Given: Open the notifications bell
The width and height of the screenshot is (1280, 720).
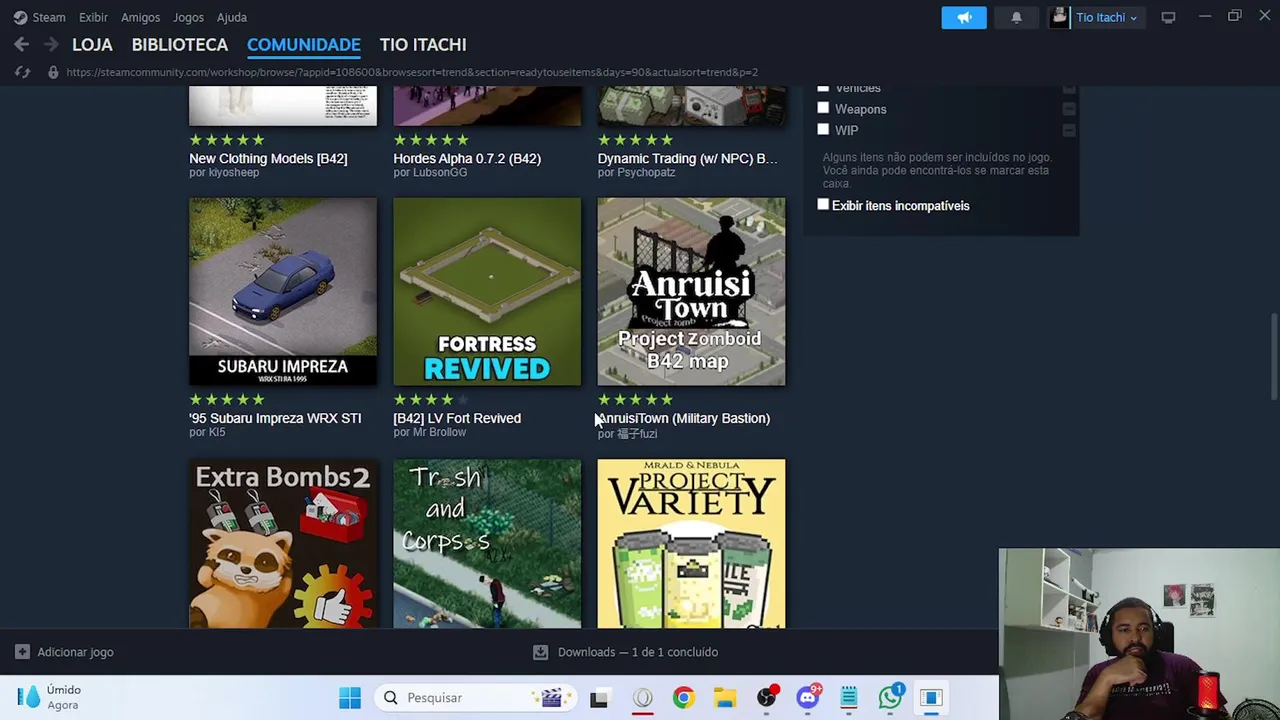Looking at the screenshot, I should (x=1016, y=17).
